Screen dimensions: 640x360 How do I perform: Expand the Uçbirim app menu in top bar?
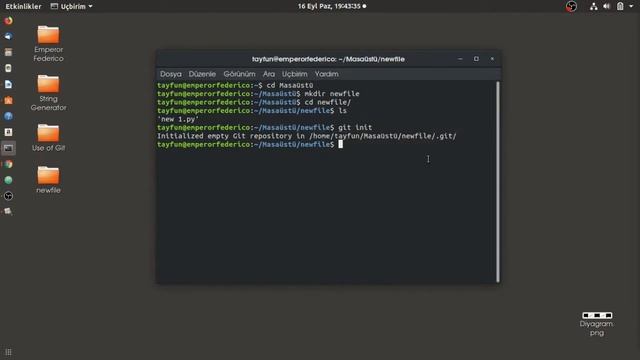point(71,6)
